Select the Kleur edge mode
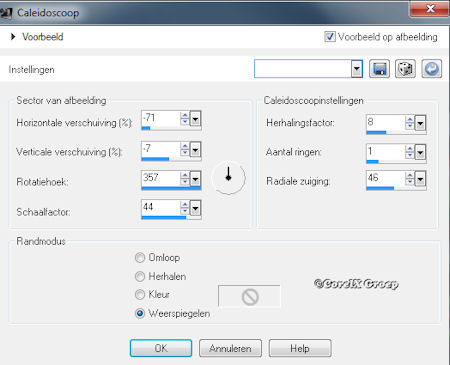This screenshot has width=450, height=365. pyautogui.click(x=140, y=295)
